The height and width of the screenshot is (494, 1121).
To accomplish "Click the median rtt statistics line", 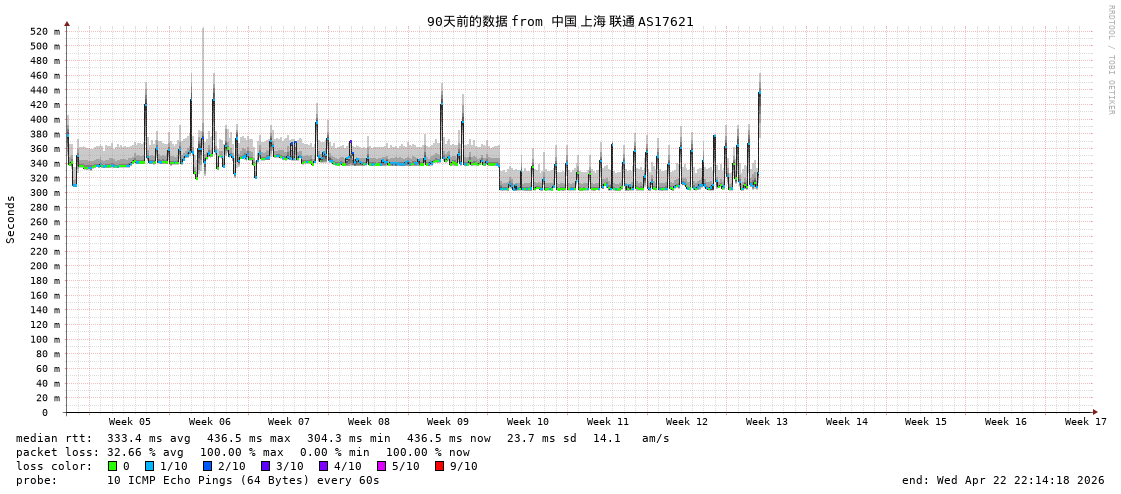I will click(343, 438).
